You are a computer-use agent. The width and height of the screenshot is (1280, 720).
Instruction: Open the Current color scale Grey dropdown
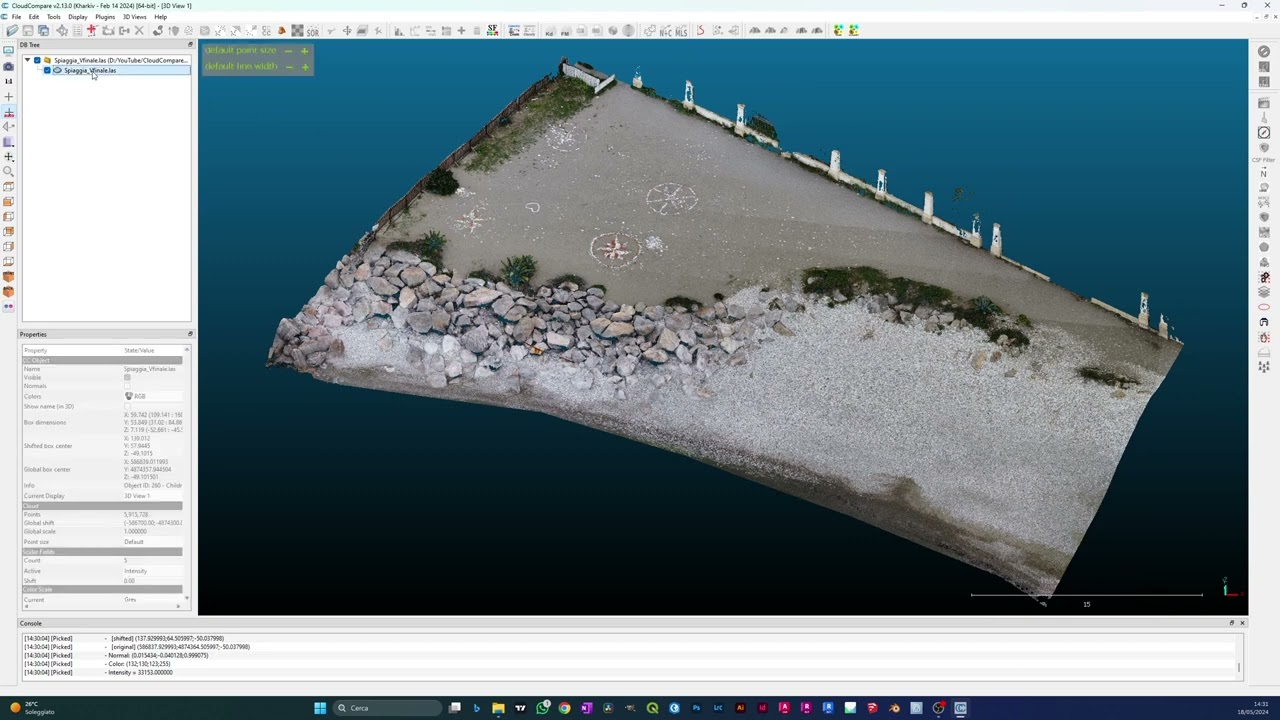(x=153, y=599)
